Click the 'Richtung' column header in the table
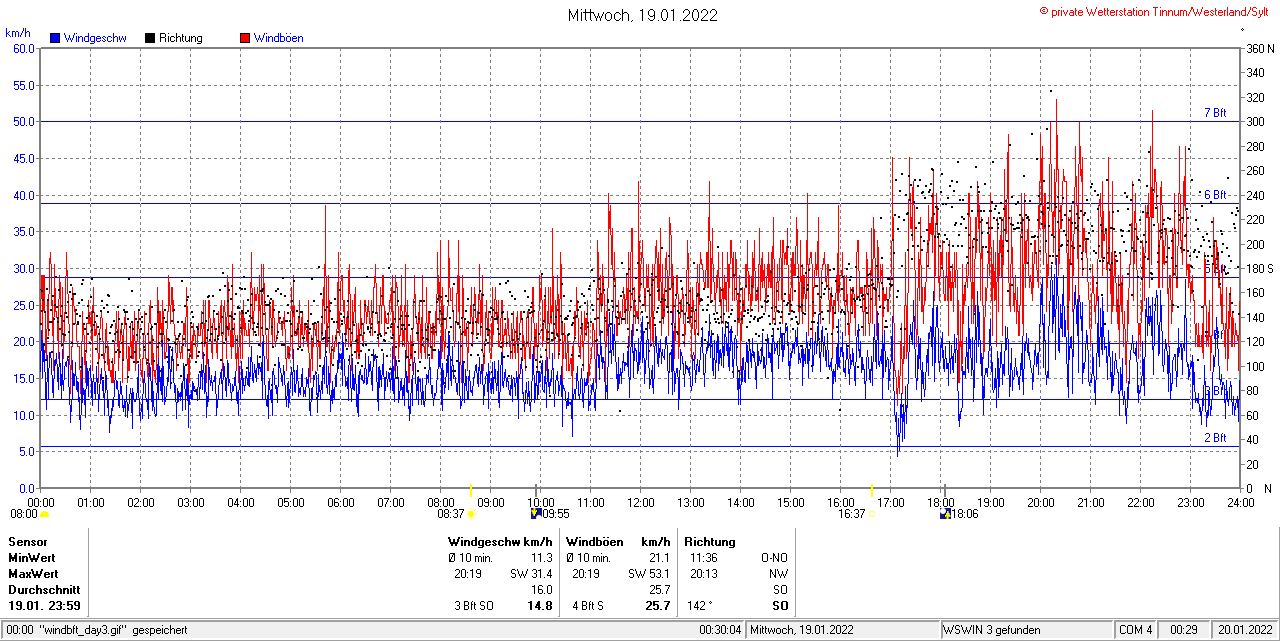 pyautogui.click(x=710, y=542)
